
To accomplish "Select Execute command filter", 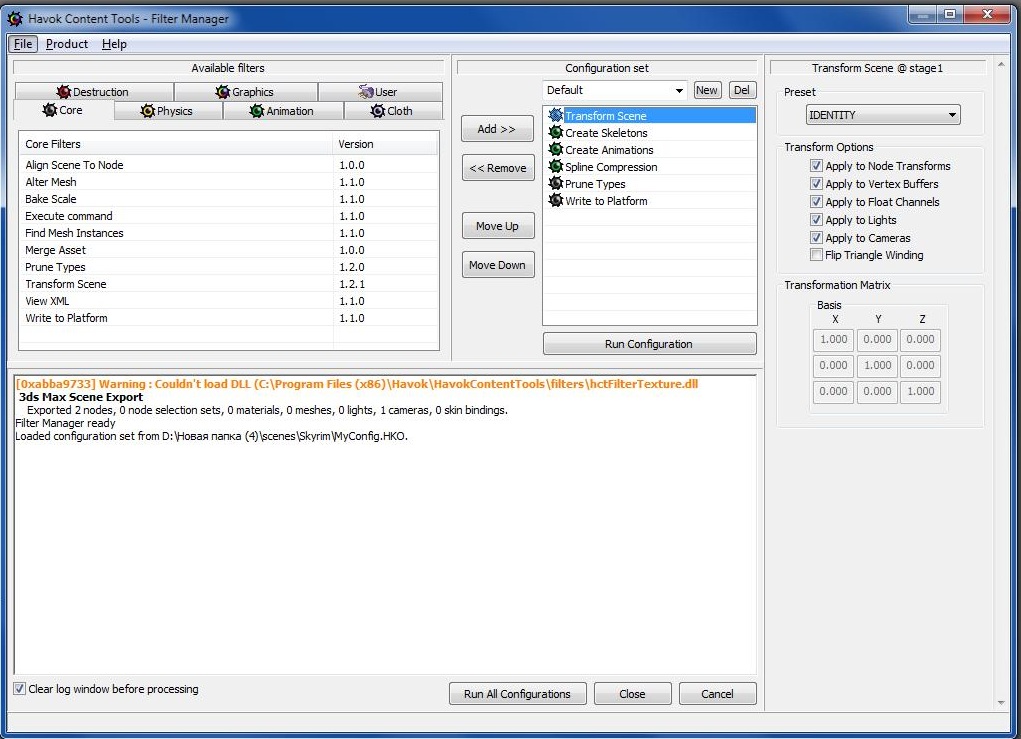I will [229, 216].
